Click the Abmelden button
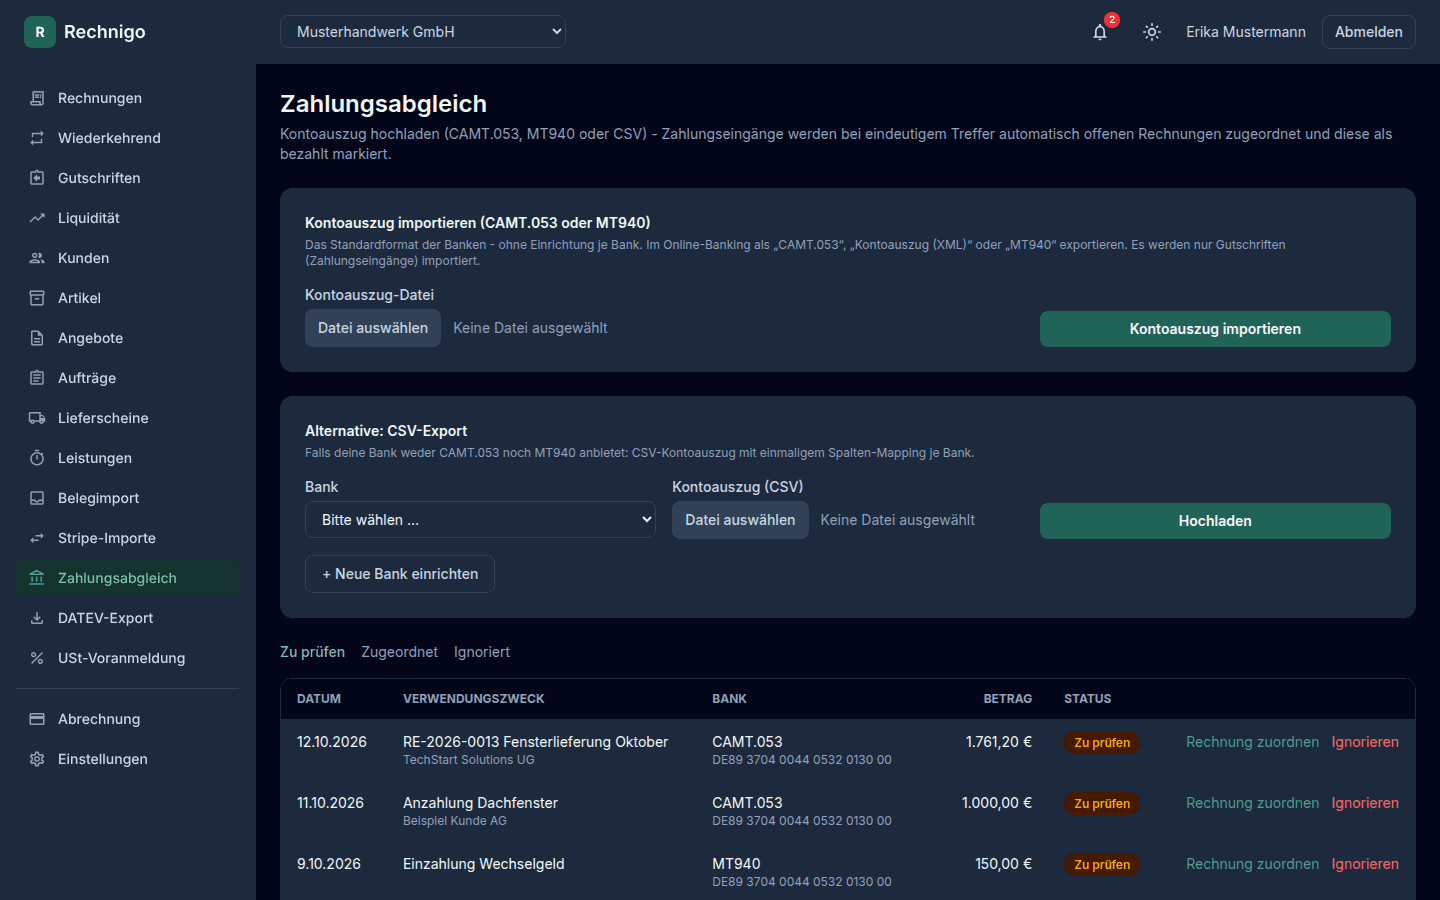 click(1369, 32)
